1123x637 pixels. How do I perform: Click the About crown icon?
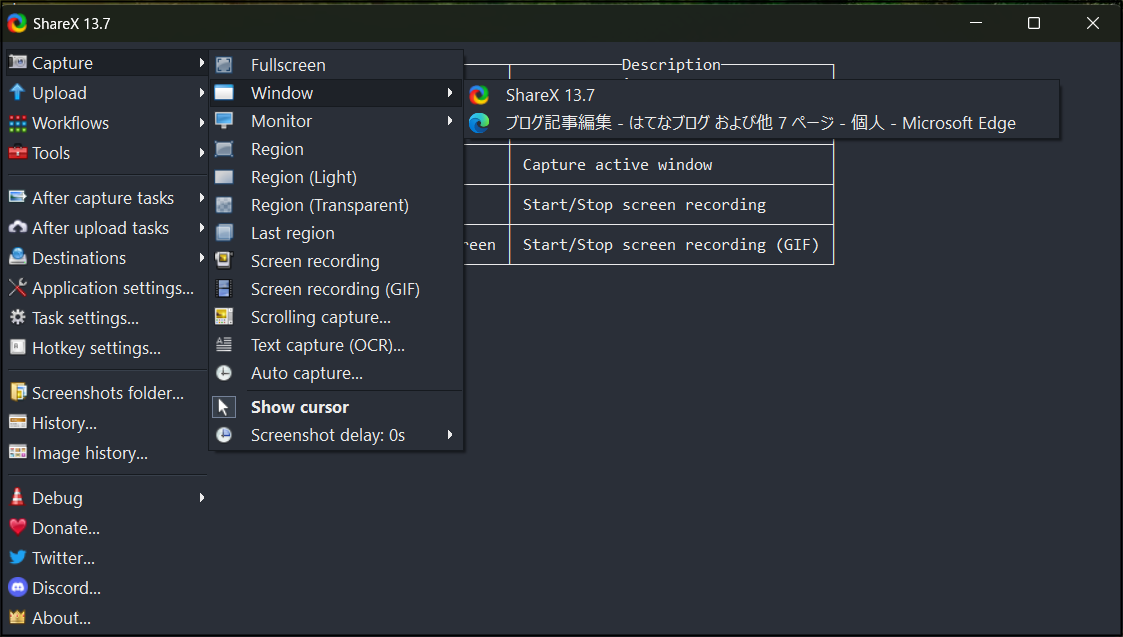click(18, 617)
